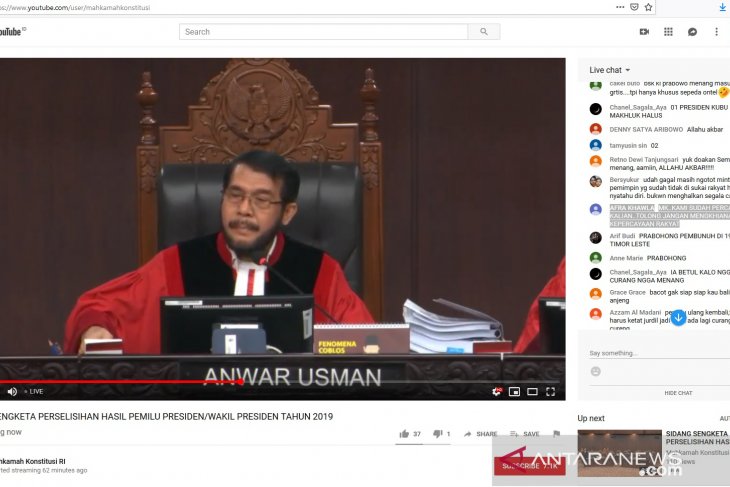Viewport: 730px width, 487px height.
Task: Mute the video with the speaker icon
Action: (13, 392)
